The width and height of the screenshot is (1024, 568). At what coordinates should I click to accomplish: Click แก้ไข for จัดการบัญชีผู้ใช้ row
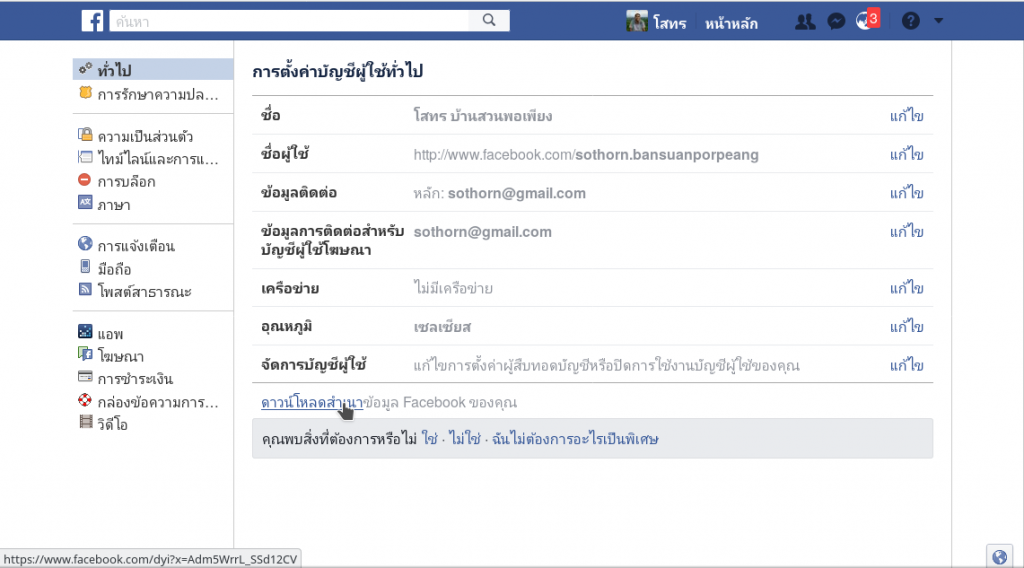906,365
